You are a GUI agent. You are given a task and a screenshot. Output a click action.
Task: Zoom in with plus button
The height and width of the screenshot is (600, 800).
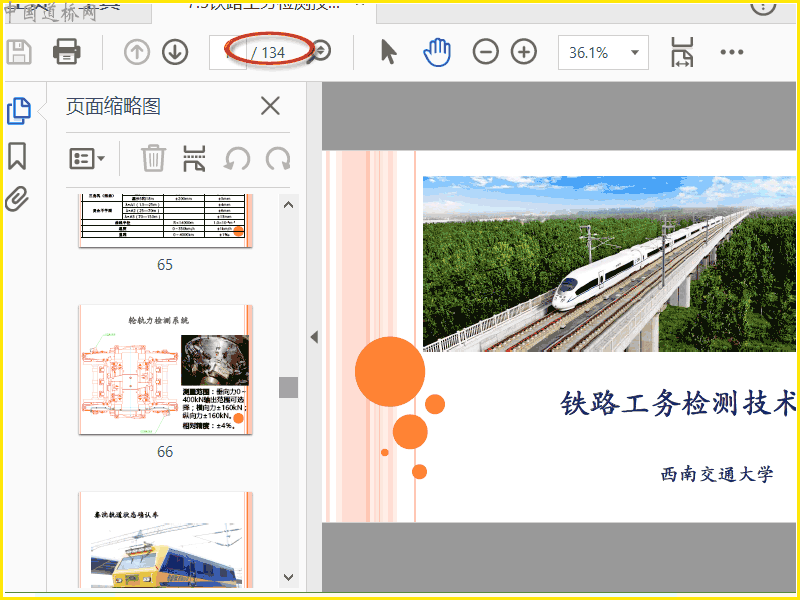pos(524,52)
